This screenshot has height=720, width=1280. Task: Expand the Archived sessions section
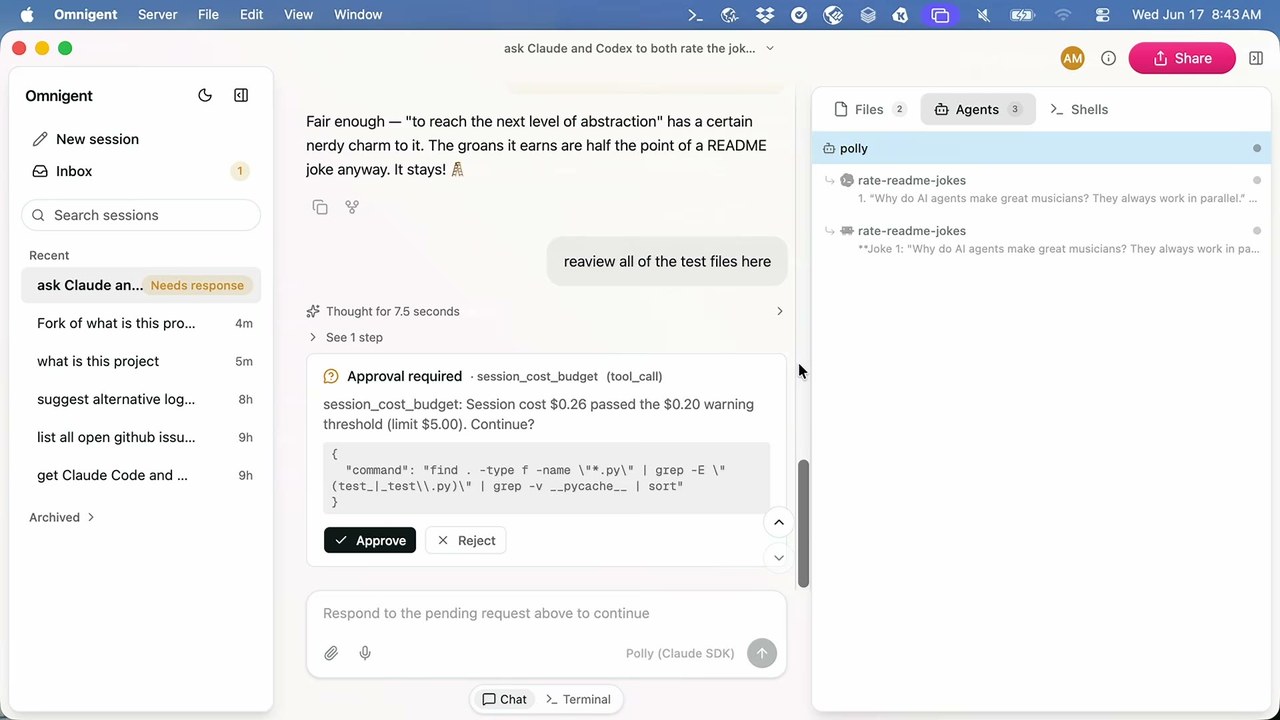(x=62, y=517)
